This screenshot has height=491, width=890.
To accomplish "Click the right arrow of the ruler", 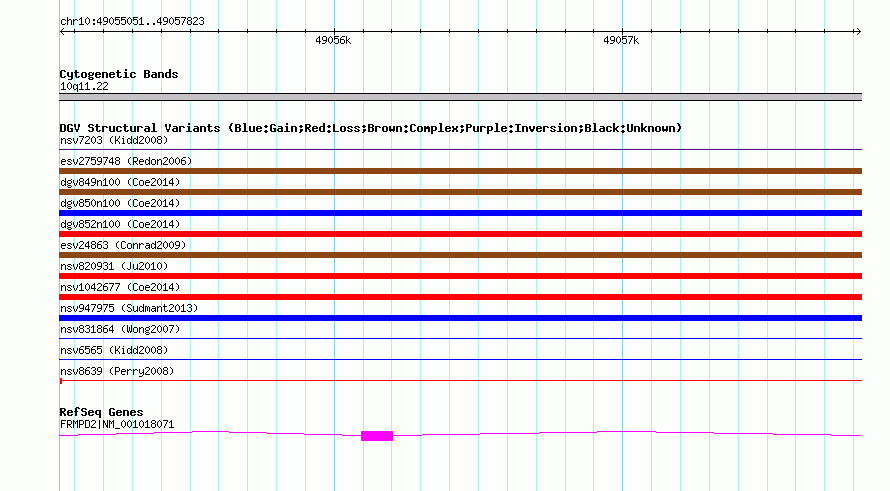I will tap(858, 32).
